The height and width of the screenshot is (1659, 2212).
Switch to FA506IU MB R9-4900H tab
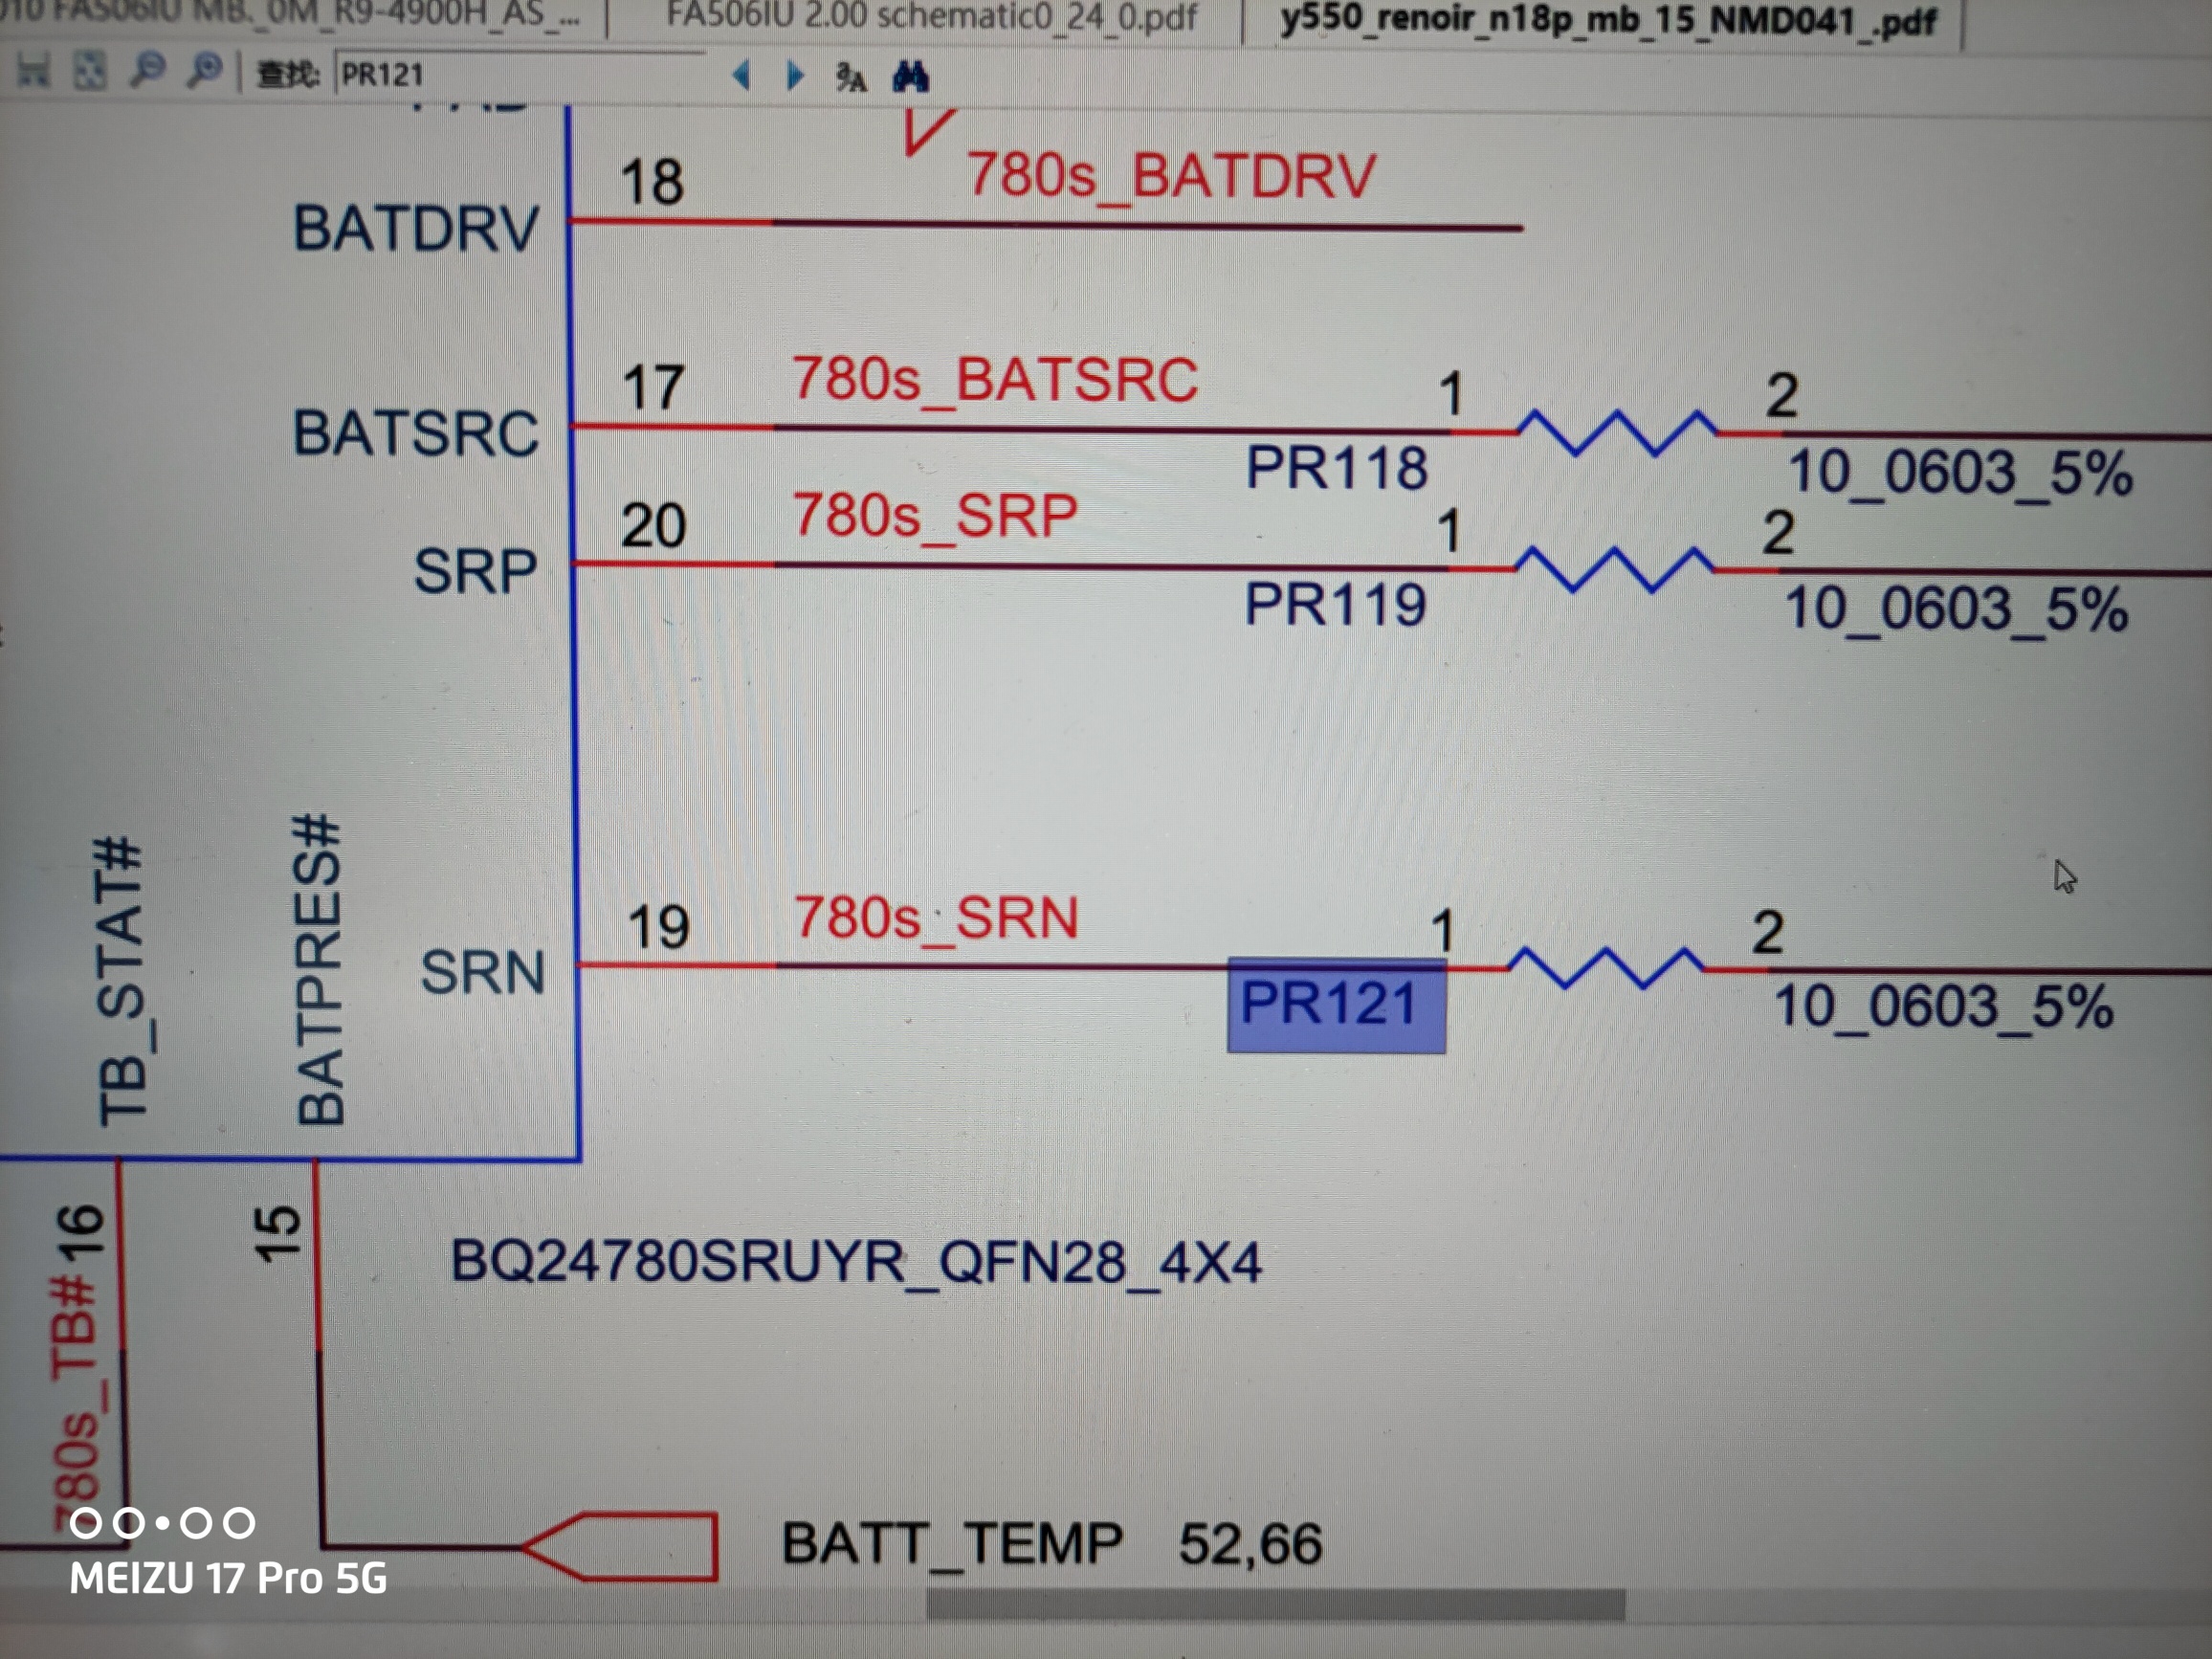(x=300, y=14)
